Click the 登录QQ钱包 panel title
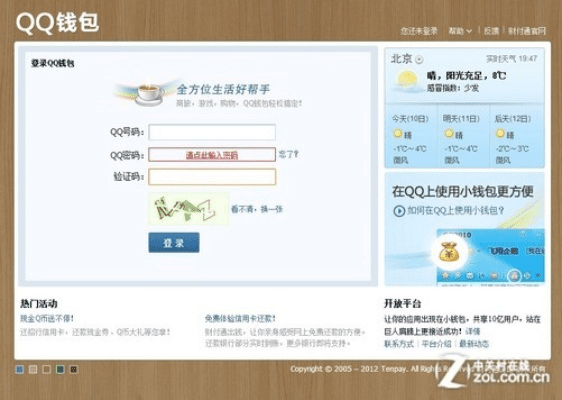562x400 pixels. (53, 63)
